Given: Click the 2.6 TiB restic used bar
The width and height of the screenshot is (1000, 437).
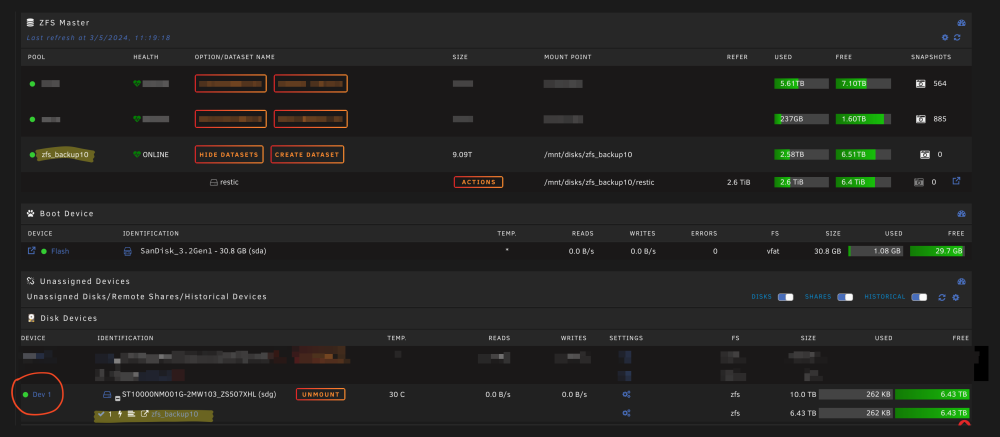Looking at the screenshot, I should [x=801, y=182].
